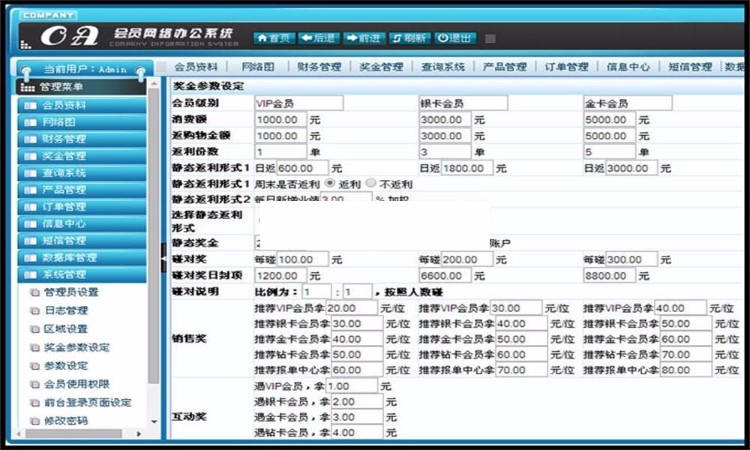
Task: Click sidebar horizontal scrollbar right arrow
Action: [x=139, y=434]
